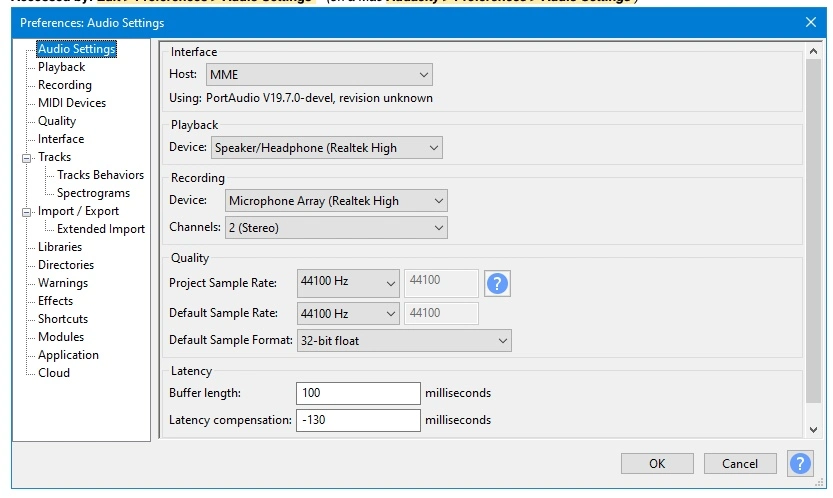Collapse the Import / Export tree node
The width and height of the screenshot is (833, 498).
(x=26, y=212)
